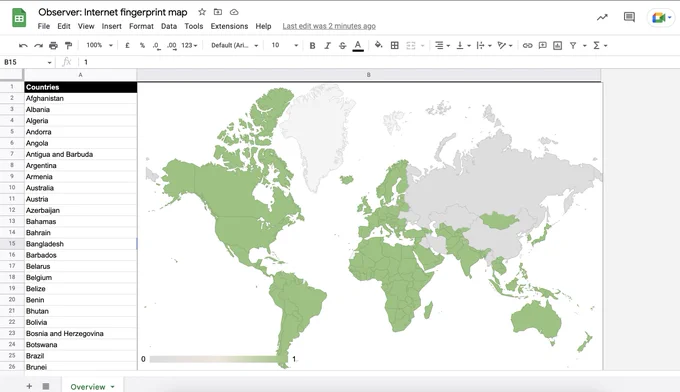Select row 10 header
680x392 pixels.
coord(12,188)
